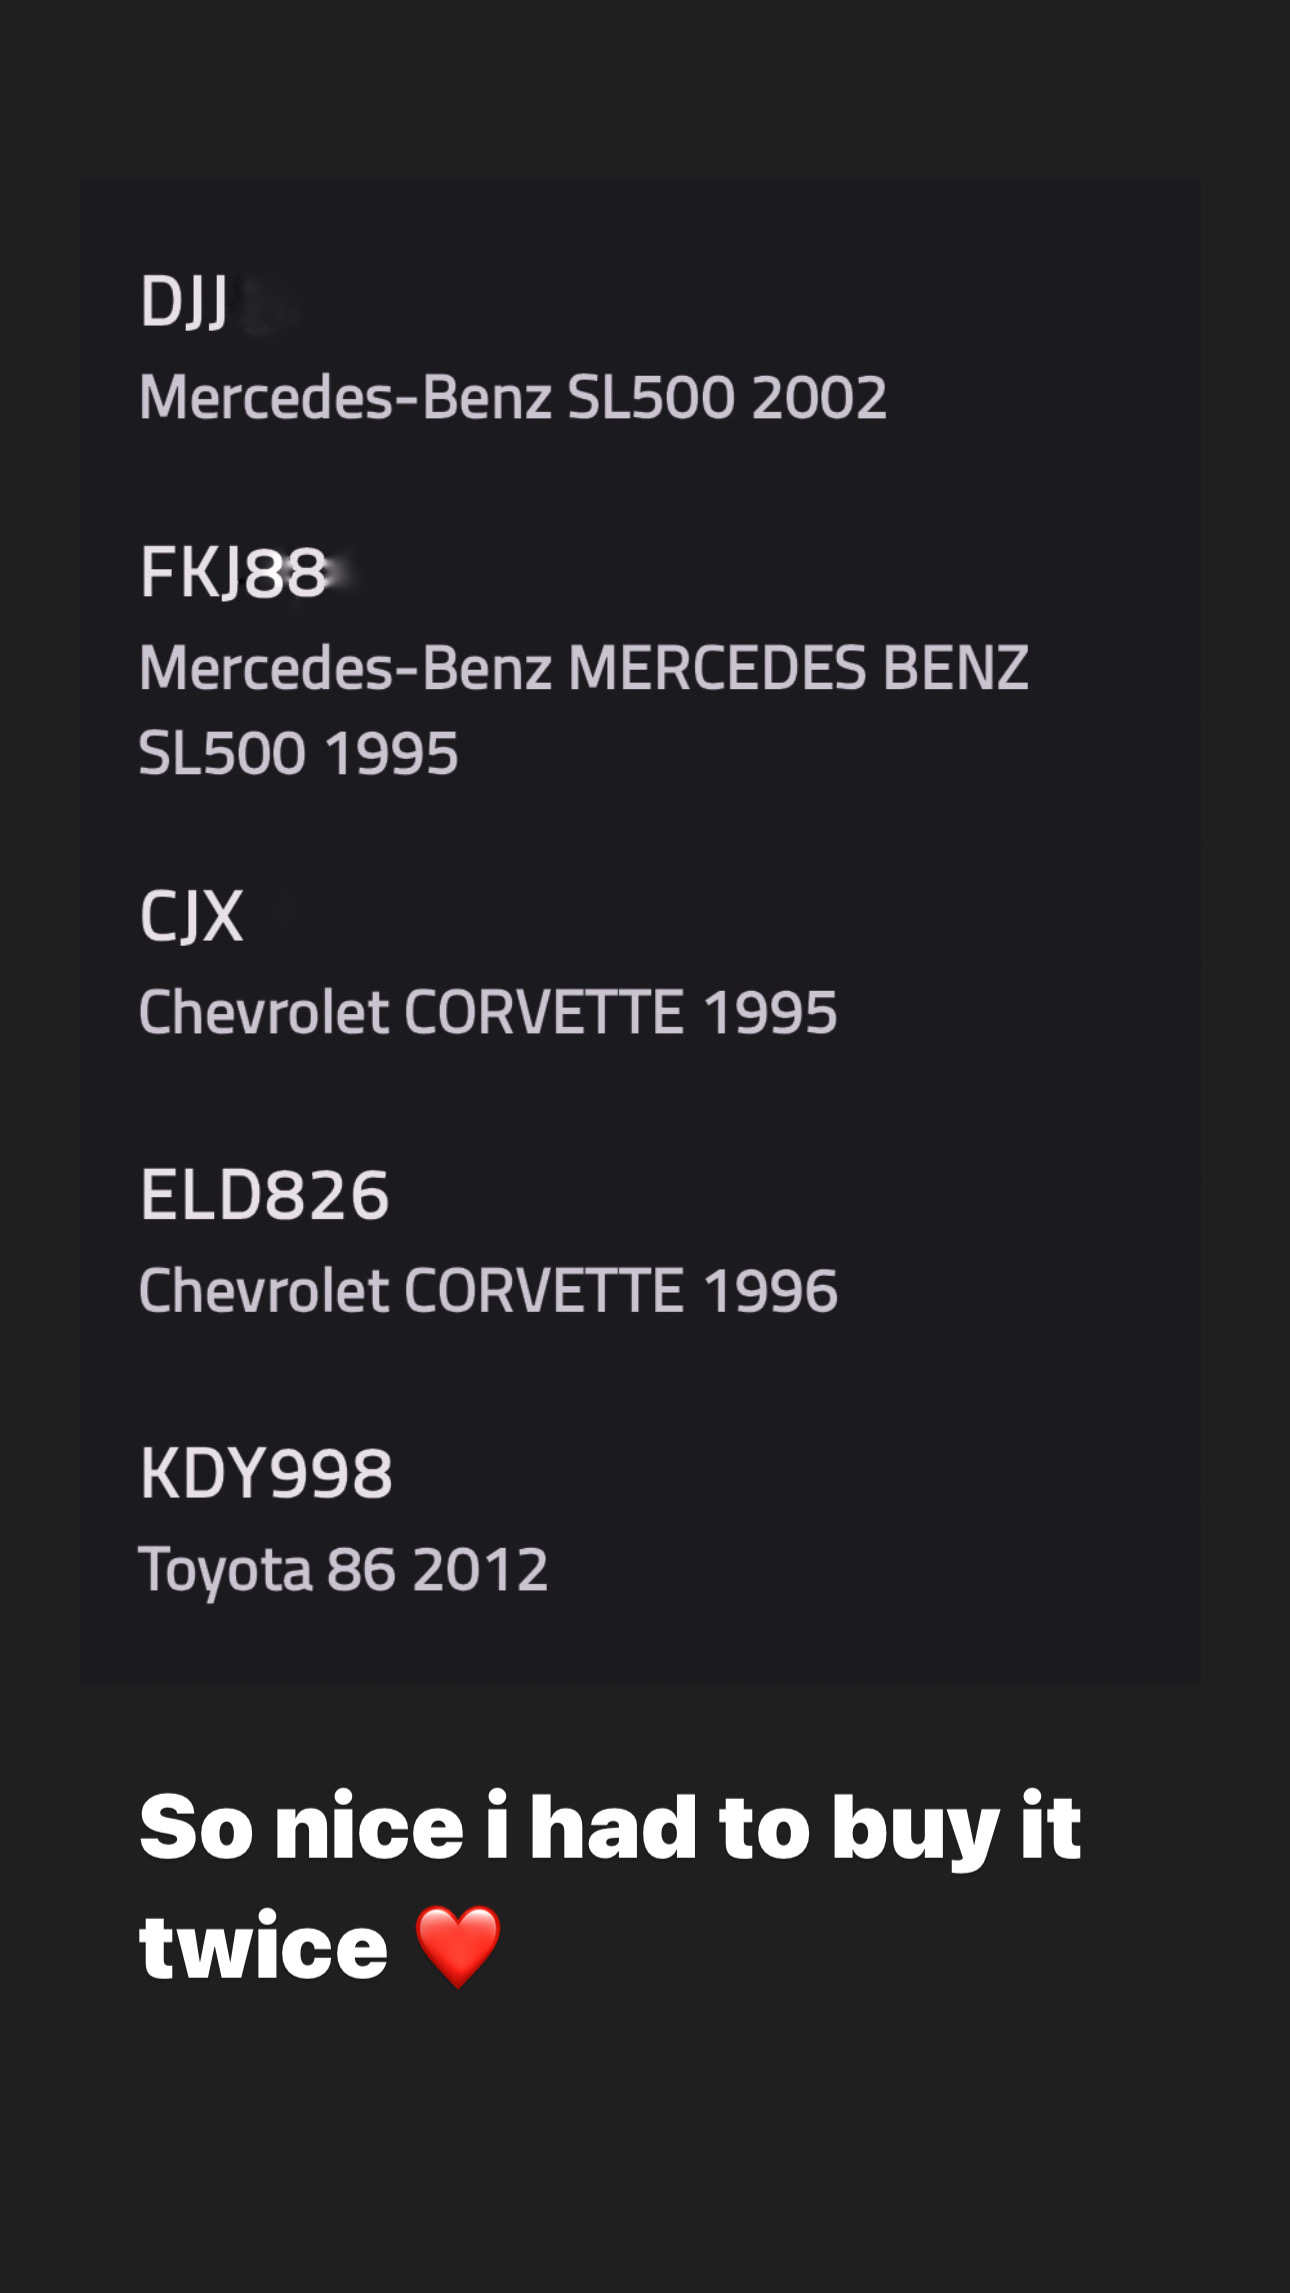This screenshot has height=2293, width=1290.
Task: Click the Toyota 86 2012 description
Action: coord(343,1569)
